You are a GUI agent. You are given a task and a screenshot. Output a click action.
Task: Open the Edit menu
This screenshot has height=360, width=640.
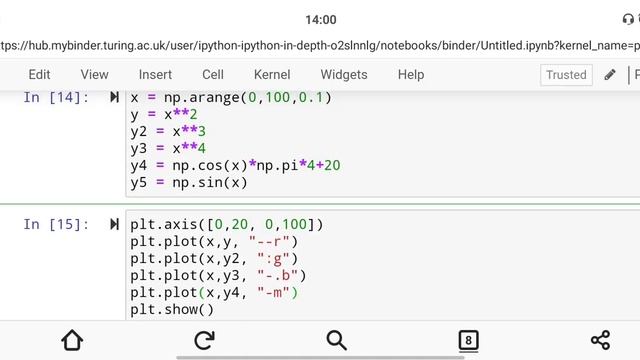39,75
